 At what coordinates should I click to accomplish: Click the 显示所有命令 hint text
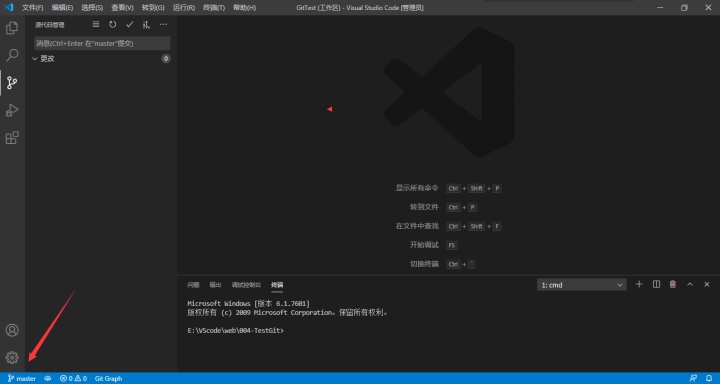[x=417, y=188]
